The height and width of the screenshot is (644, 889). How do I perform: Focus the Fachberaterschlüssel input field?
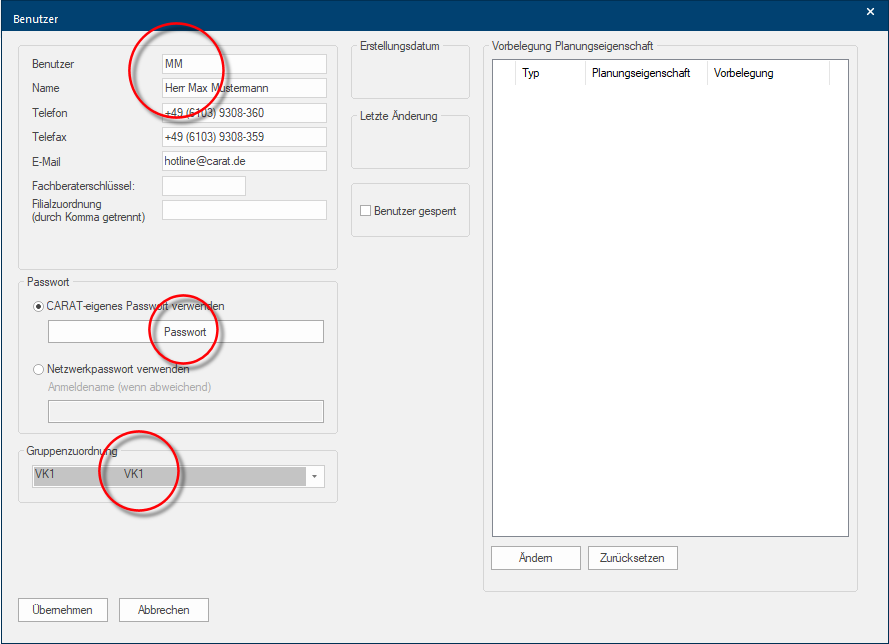pyautogui.click(x=203, y=186)
